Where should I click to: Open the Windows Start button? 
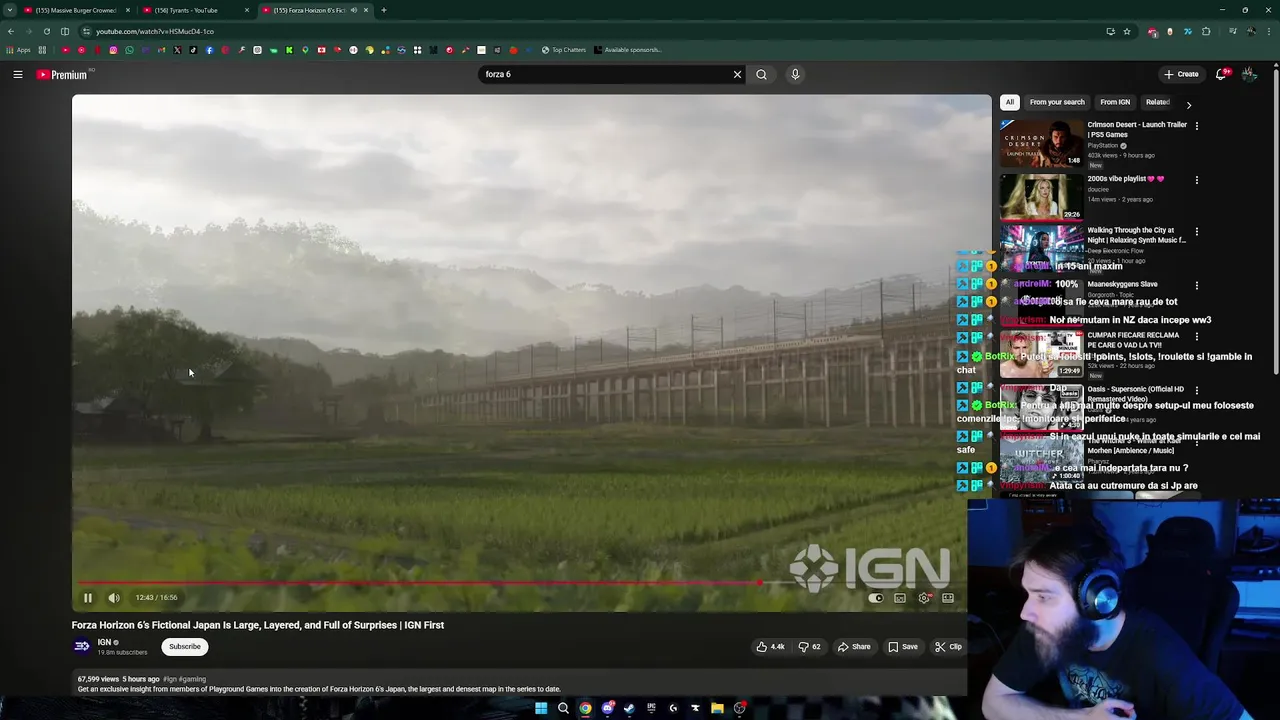pos(541,708)
